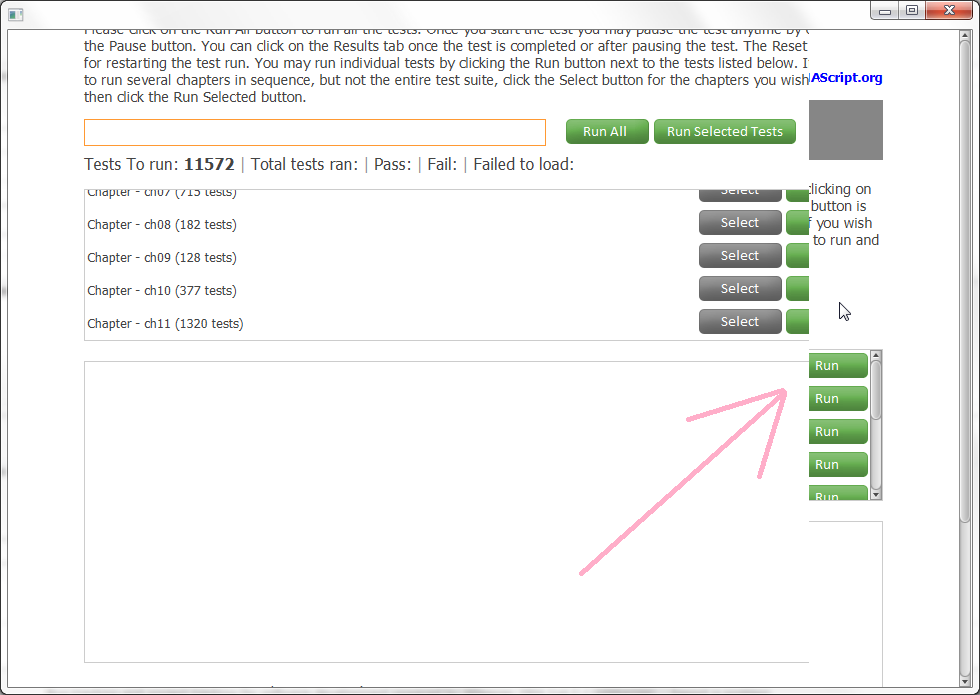The height and width of the screenshot is (695, 980).
Task: Click down arrow of Run list scrollbar
Action: point(876,494)
